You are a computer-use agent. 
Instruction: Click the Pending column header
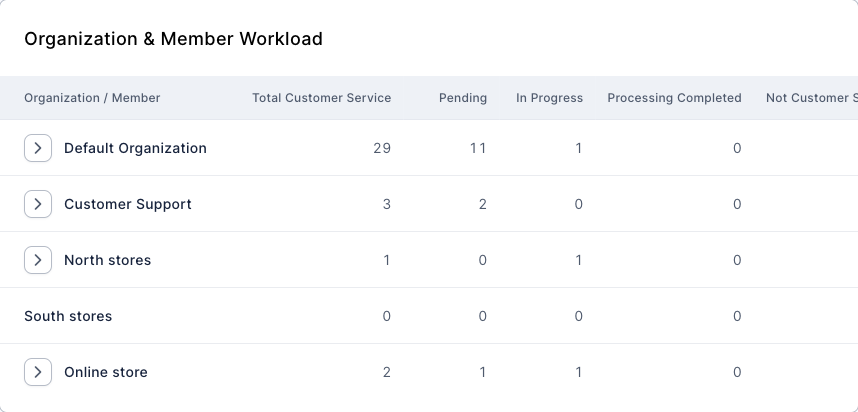[x=462, y=98]
